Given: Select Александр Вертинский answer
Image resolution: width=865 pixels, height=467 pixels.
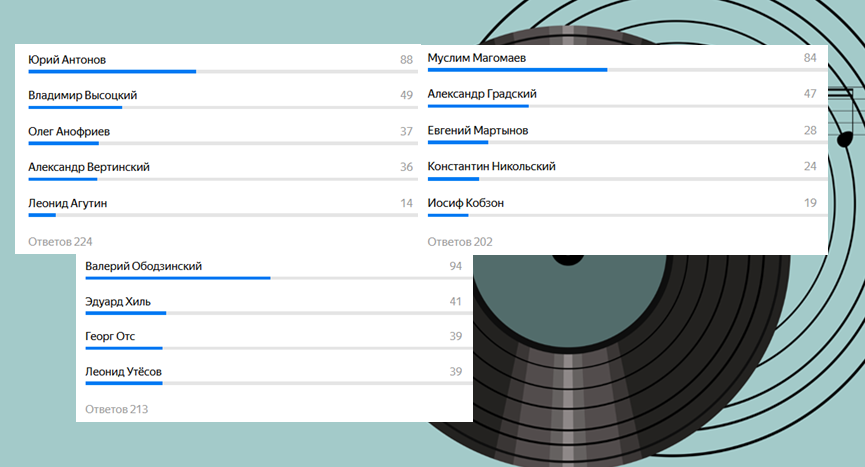Looking at the screenshot, I should 223,171.
